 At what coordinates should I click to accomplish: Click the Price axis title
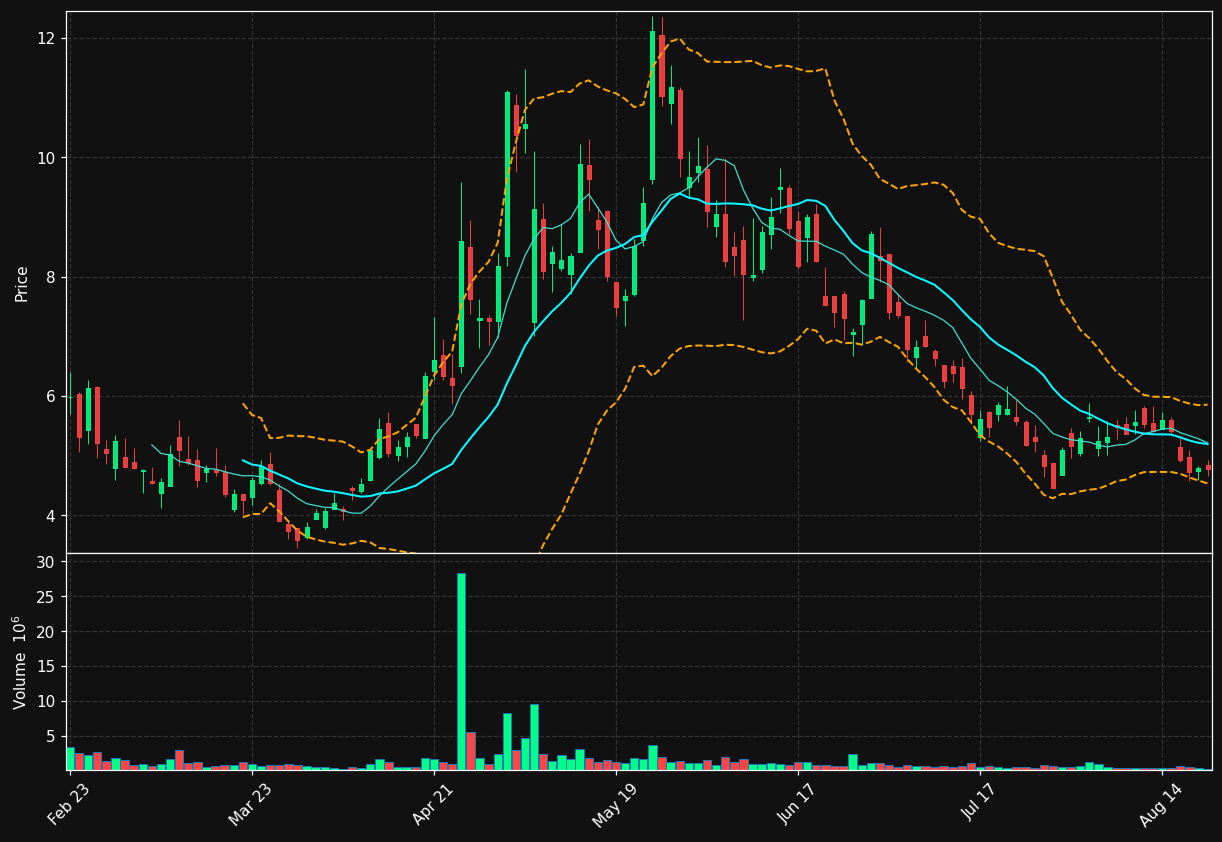click(22, 283)
